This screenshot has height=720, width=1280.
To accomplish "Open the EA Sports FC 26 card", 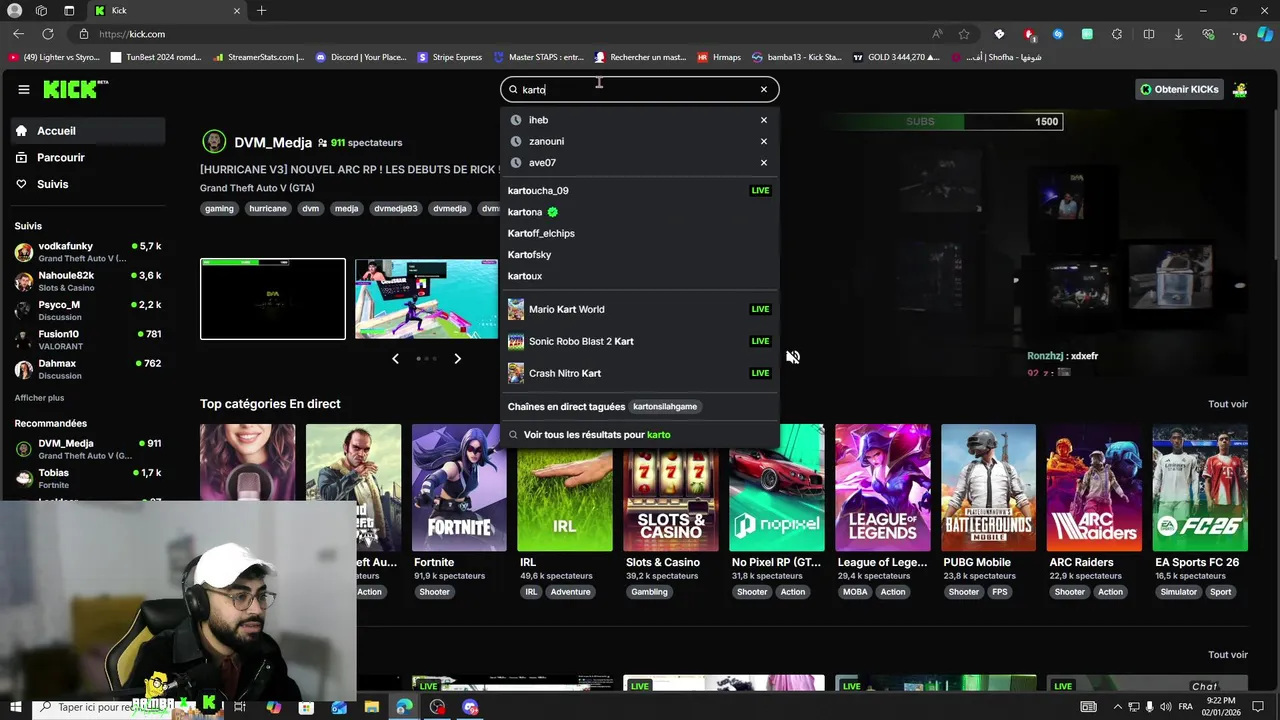I will [1200, 488].
